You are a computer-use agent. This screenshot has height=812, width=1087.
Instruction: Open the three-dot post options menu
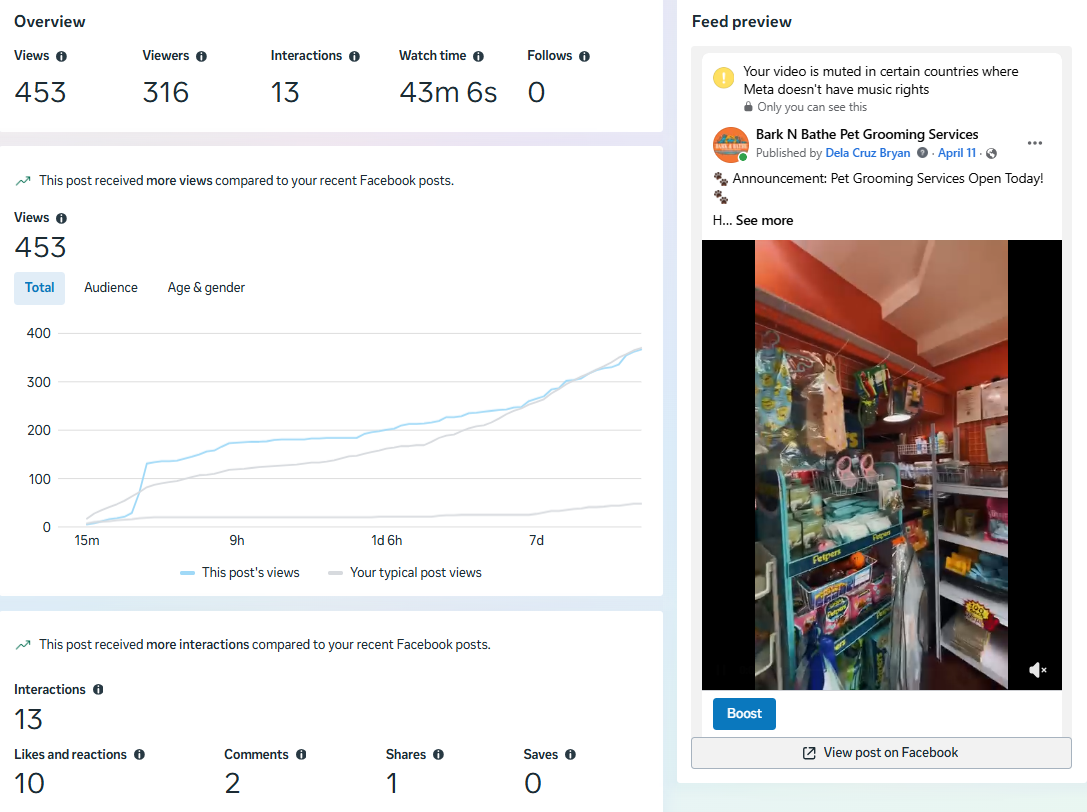pos(1035,143)
